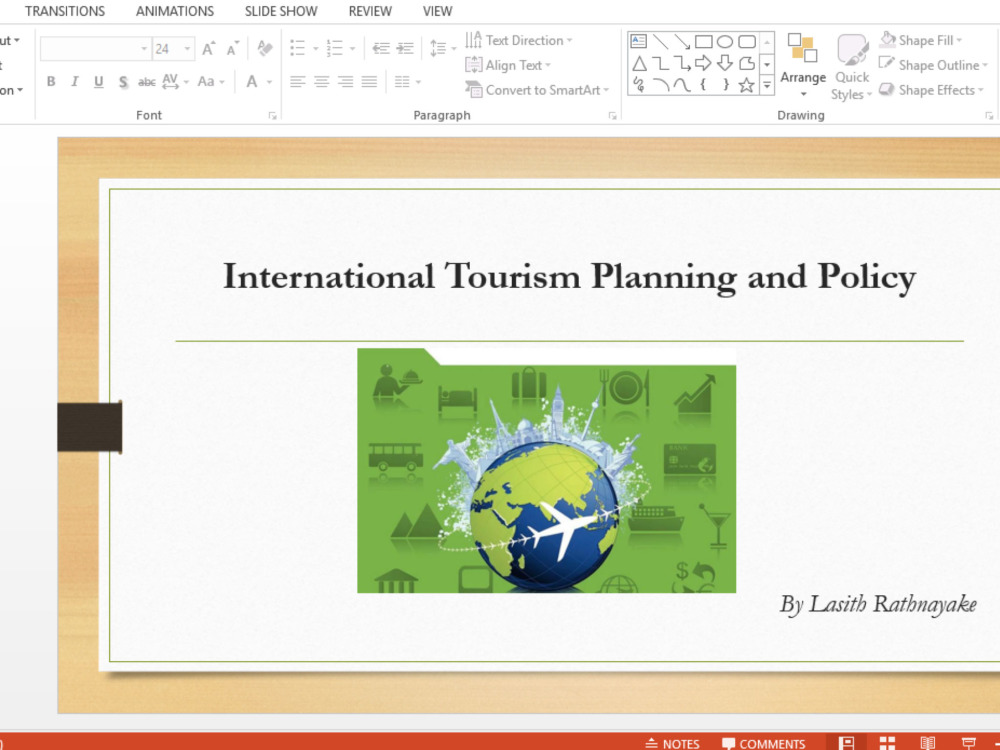Viewport: 1000px width, 750px height.
Task: Open Shape Outline options
Action: click(x=933, y=65)
